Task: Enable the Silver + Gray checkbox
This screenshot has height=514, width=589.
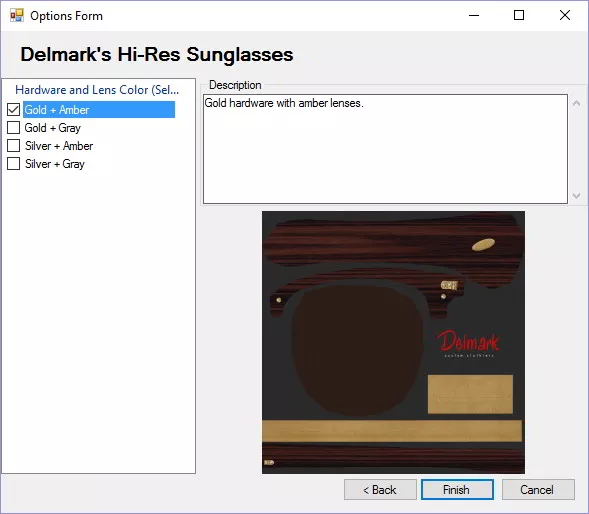Action: click(14, 164)
